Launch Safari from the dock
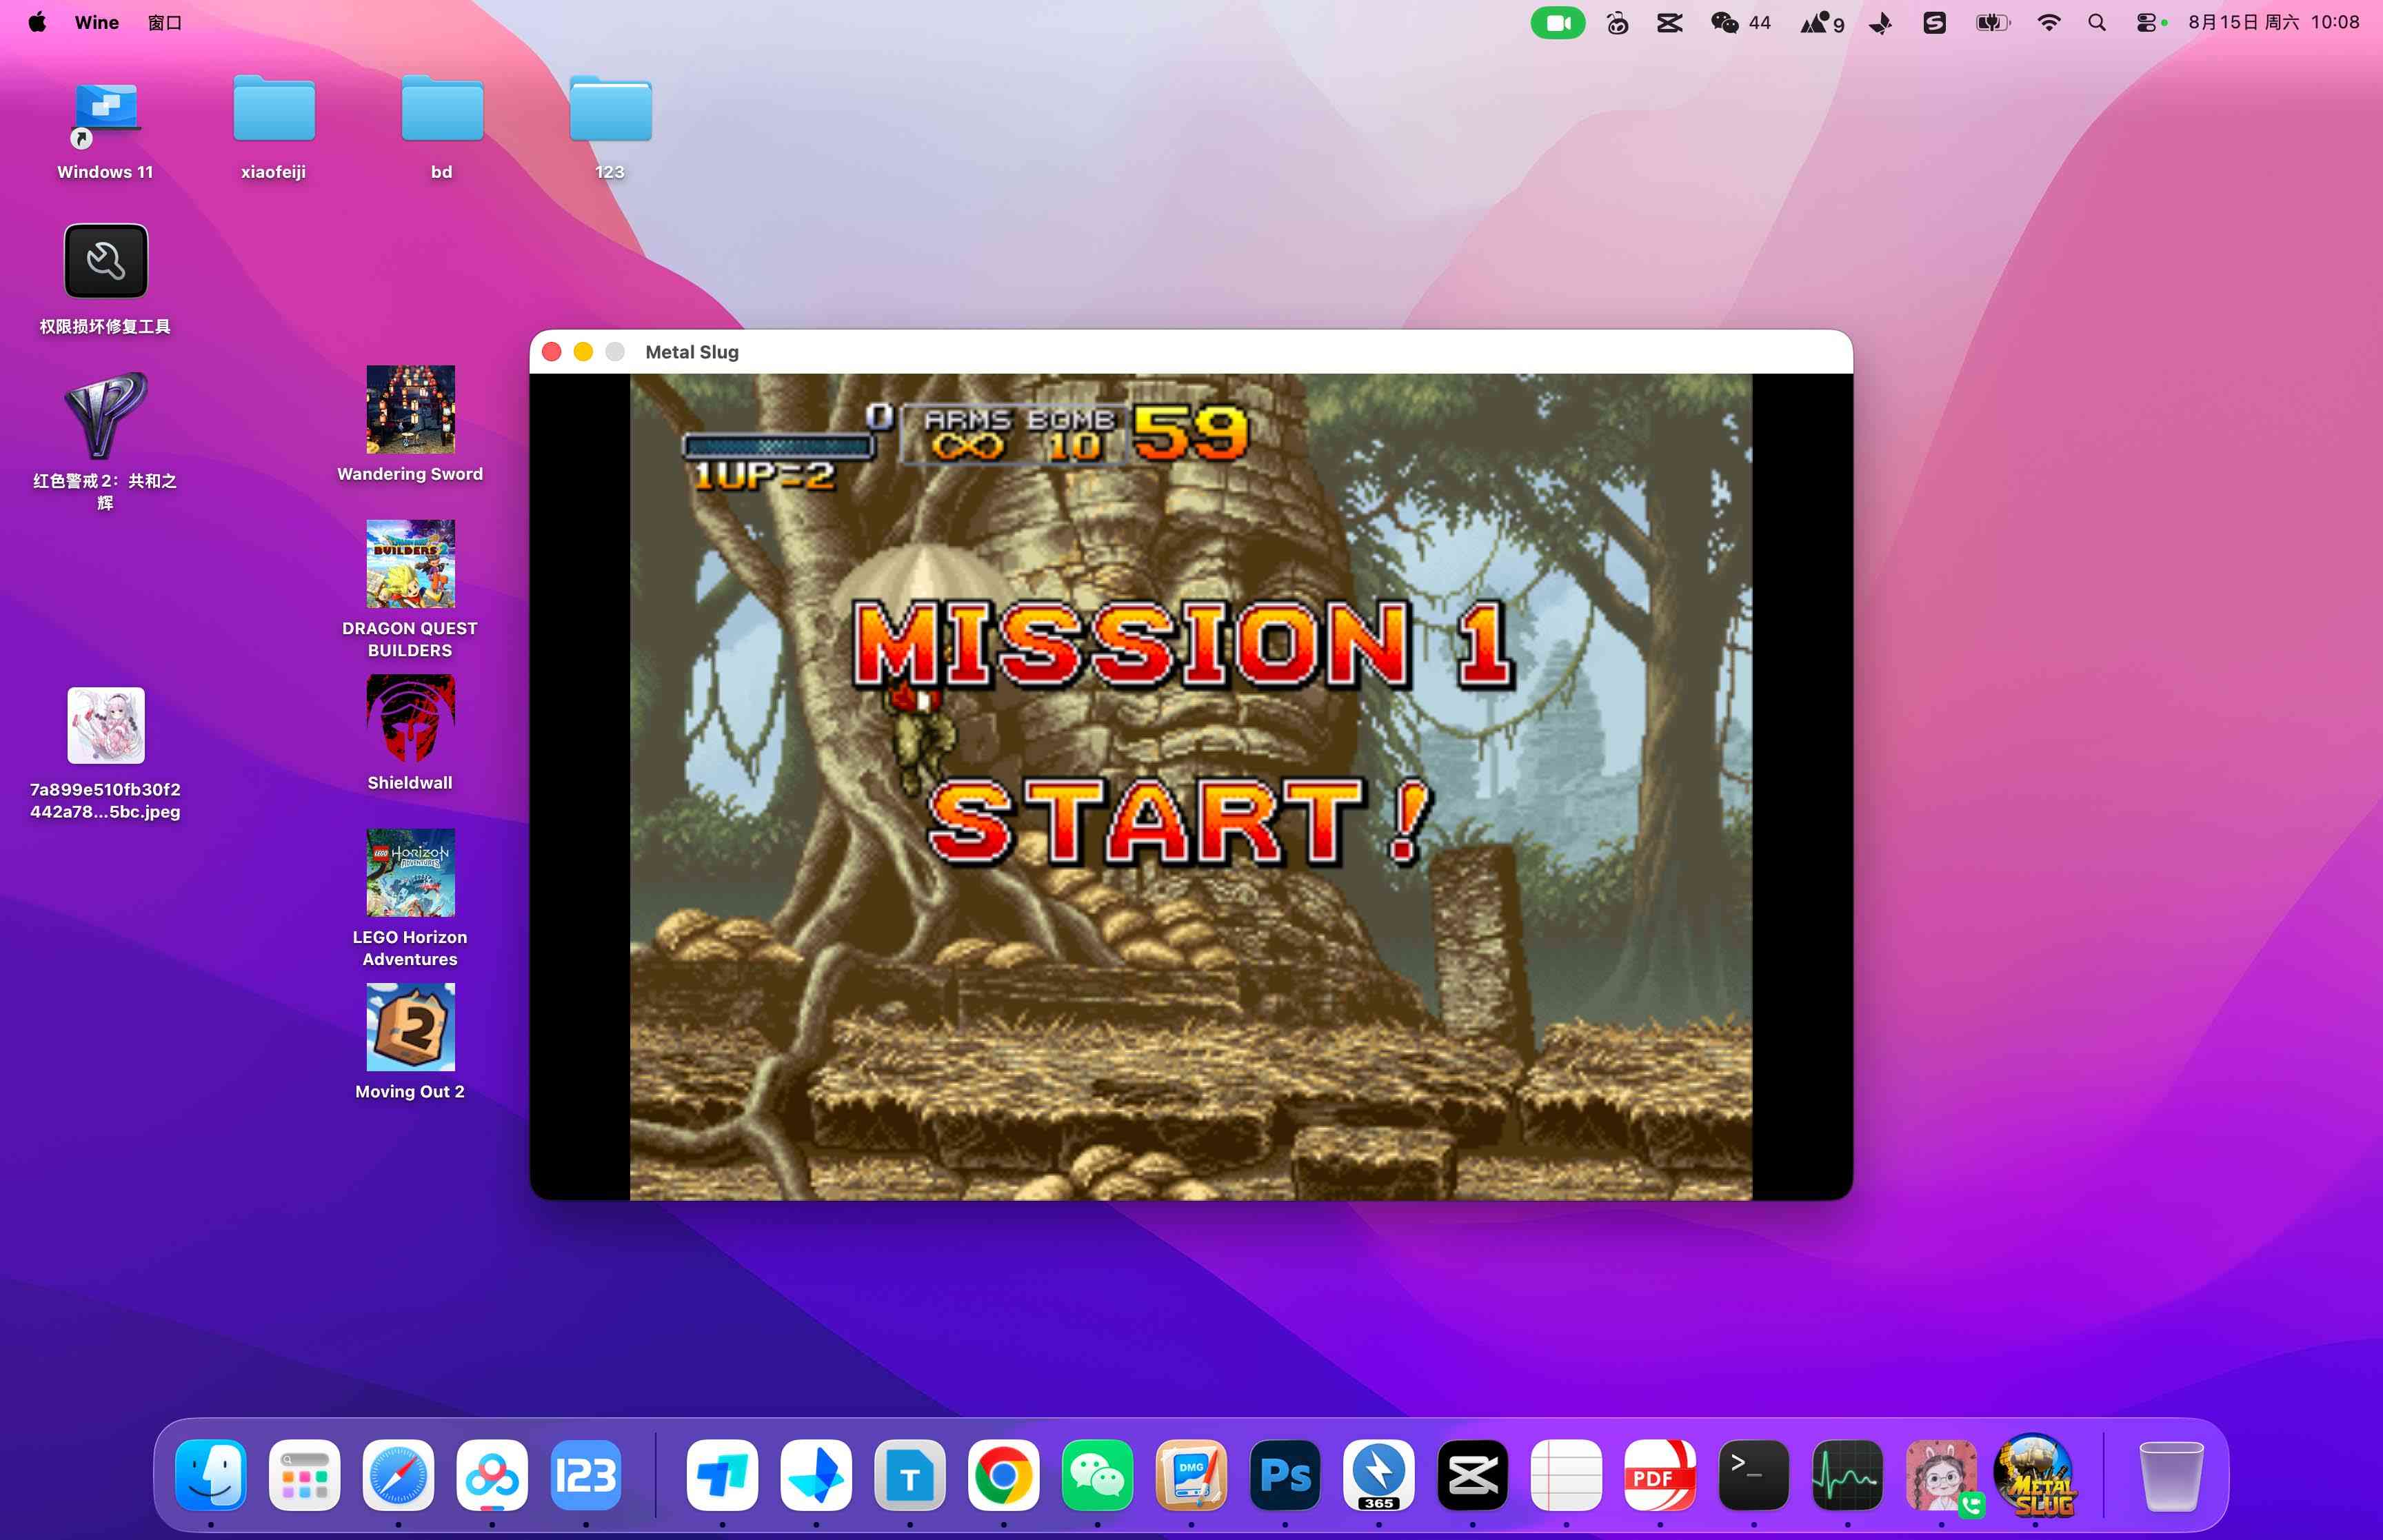This screenshot has height=1540, width=2383. tap(398, 1475)
